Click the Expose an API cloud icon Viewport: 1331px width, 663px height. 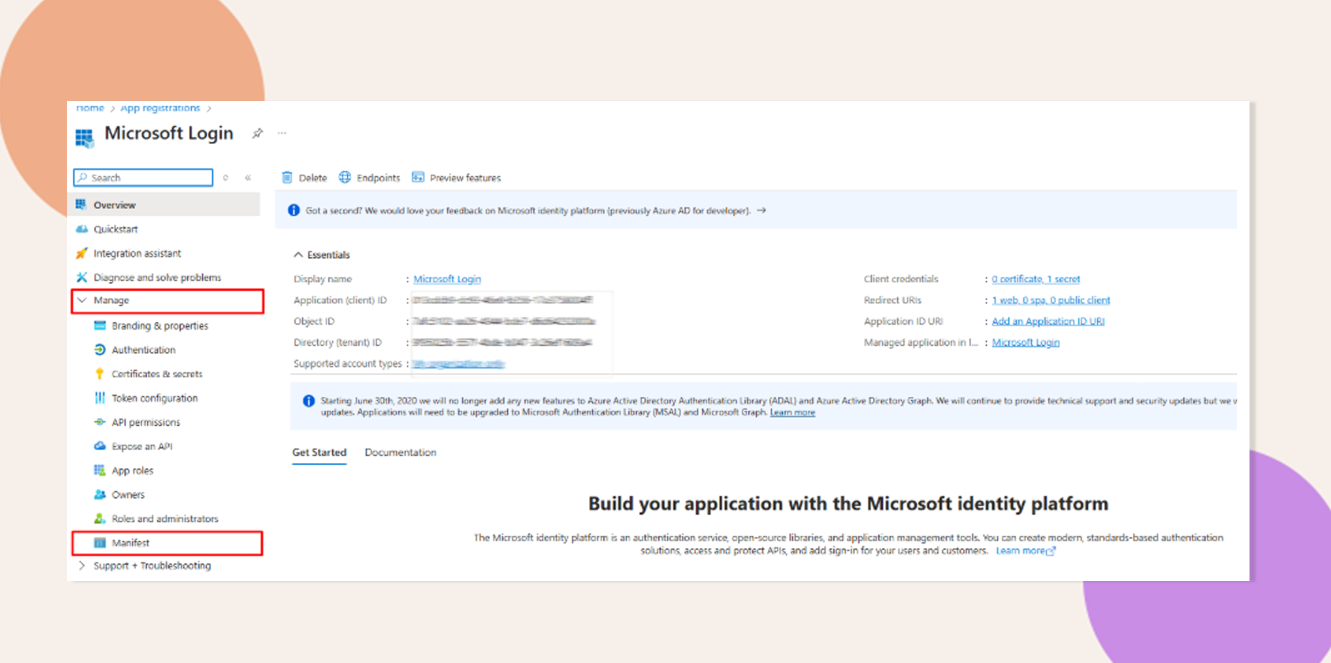tap(100, 446)
